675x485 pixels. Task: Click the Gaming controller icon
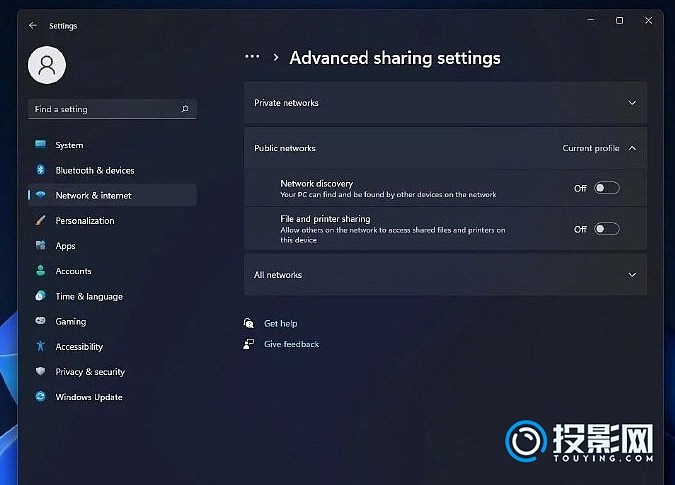point(40,321)
